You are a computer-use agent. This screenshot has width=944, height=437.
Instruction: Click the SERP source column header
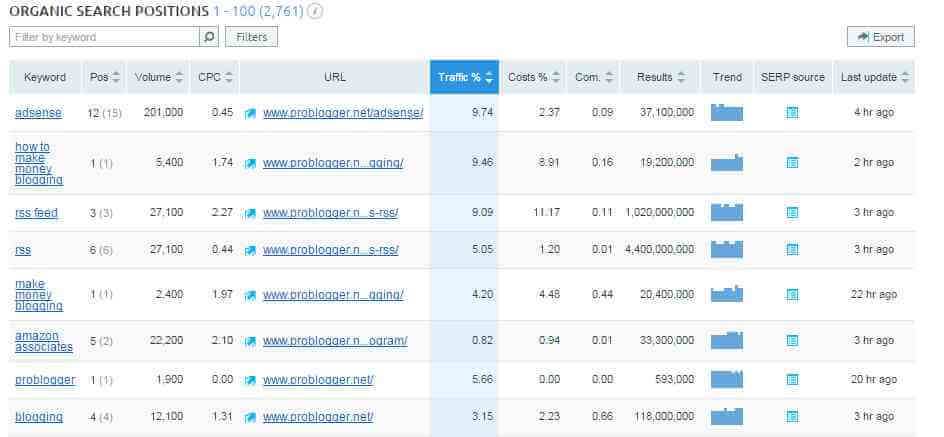(793, 78)
